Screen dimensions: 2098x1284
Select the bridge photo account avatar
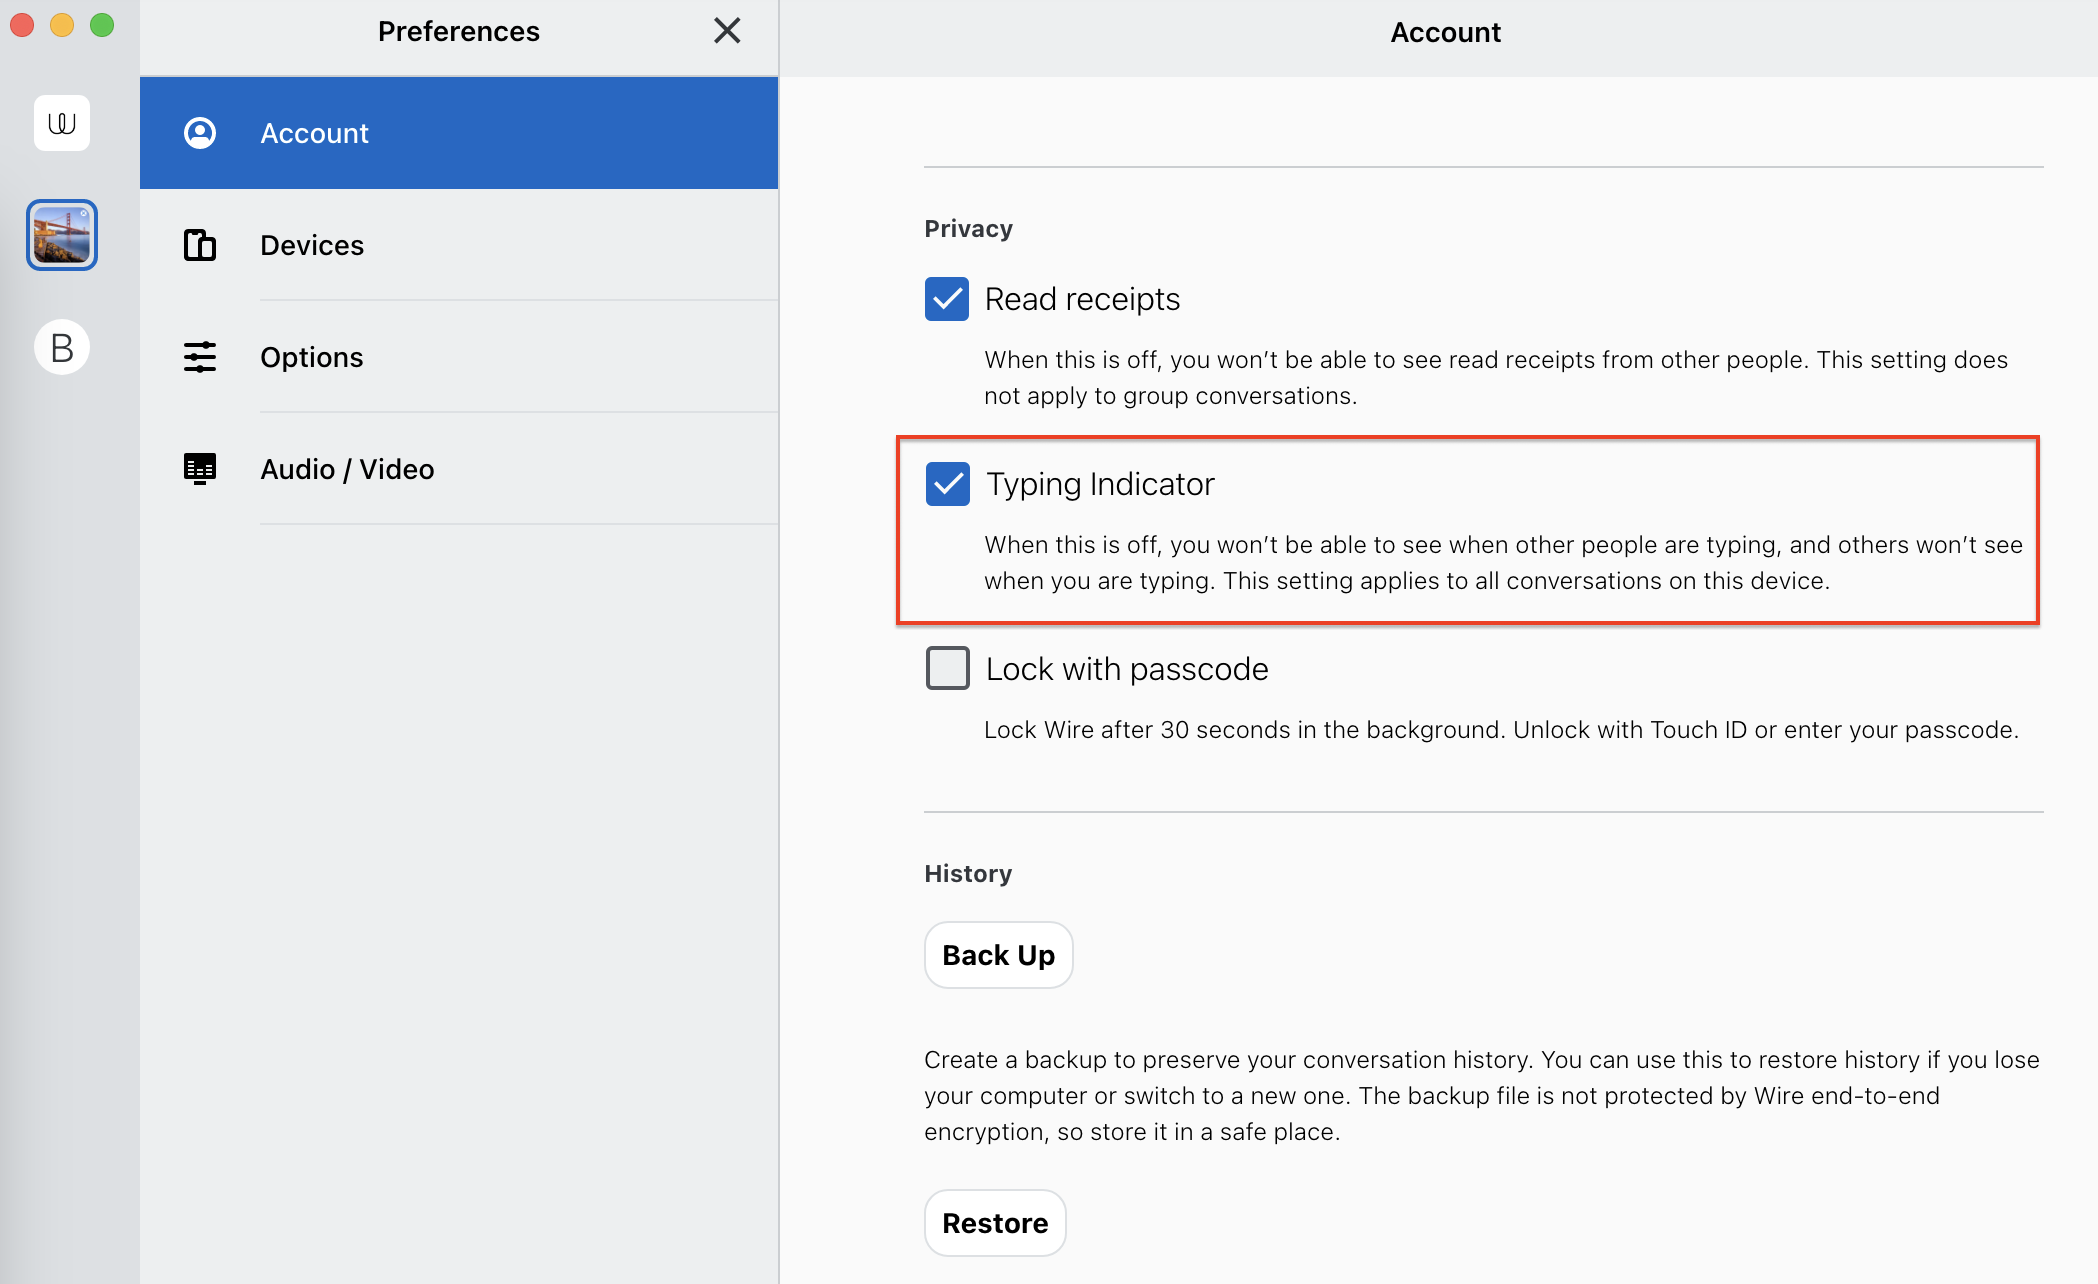coord(62,235)
